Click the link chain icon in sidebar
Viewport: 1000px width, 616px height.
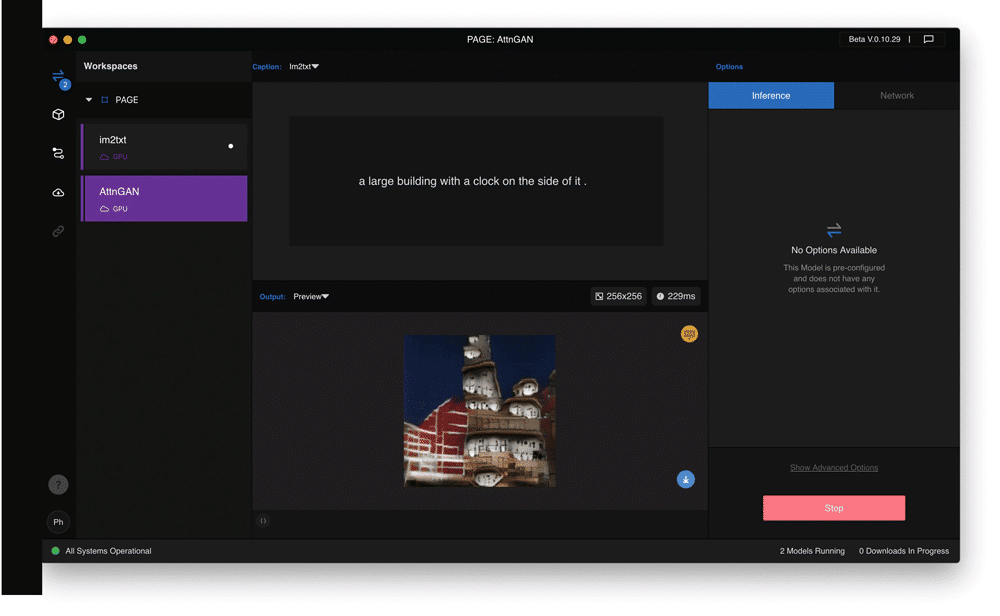pos(58,231)
